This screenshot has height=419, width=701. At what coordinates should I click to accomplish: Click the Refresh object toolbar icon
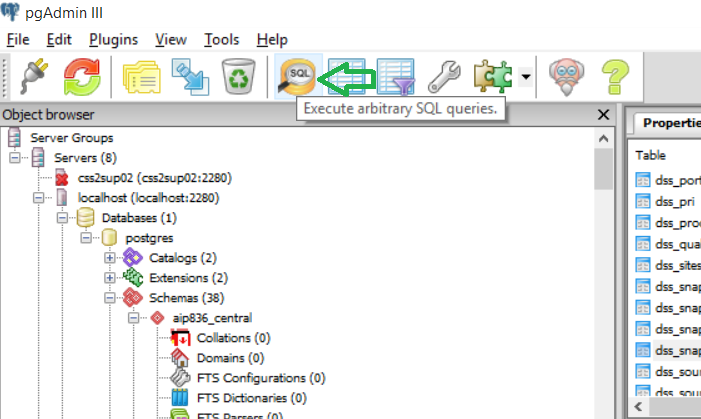pyautogui.click(x=81, y=76)
